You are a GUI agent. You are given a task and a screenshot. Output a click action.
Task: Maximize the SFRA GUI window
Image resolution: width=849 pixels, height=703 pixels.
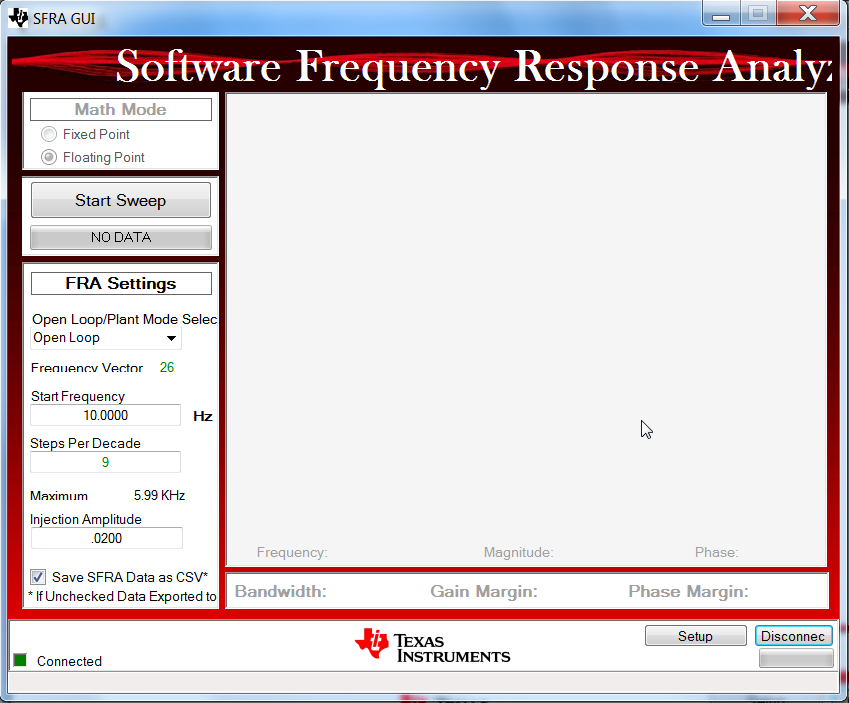(x=757, y=14)
